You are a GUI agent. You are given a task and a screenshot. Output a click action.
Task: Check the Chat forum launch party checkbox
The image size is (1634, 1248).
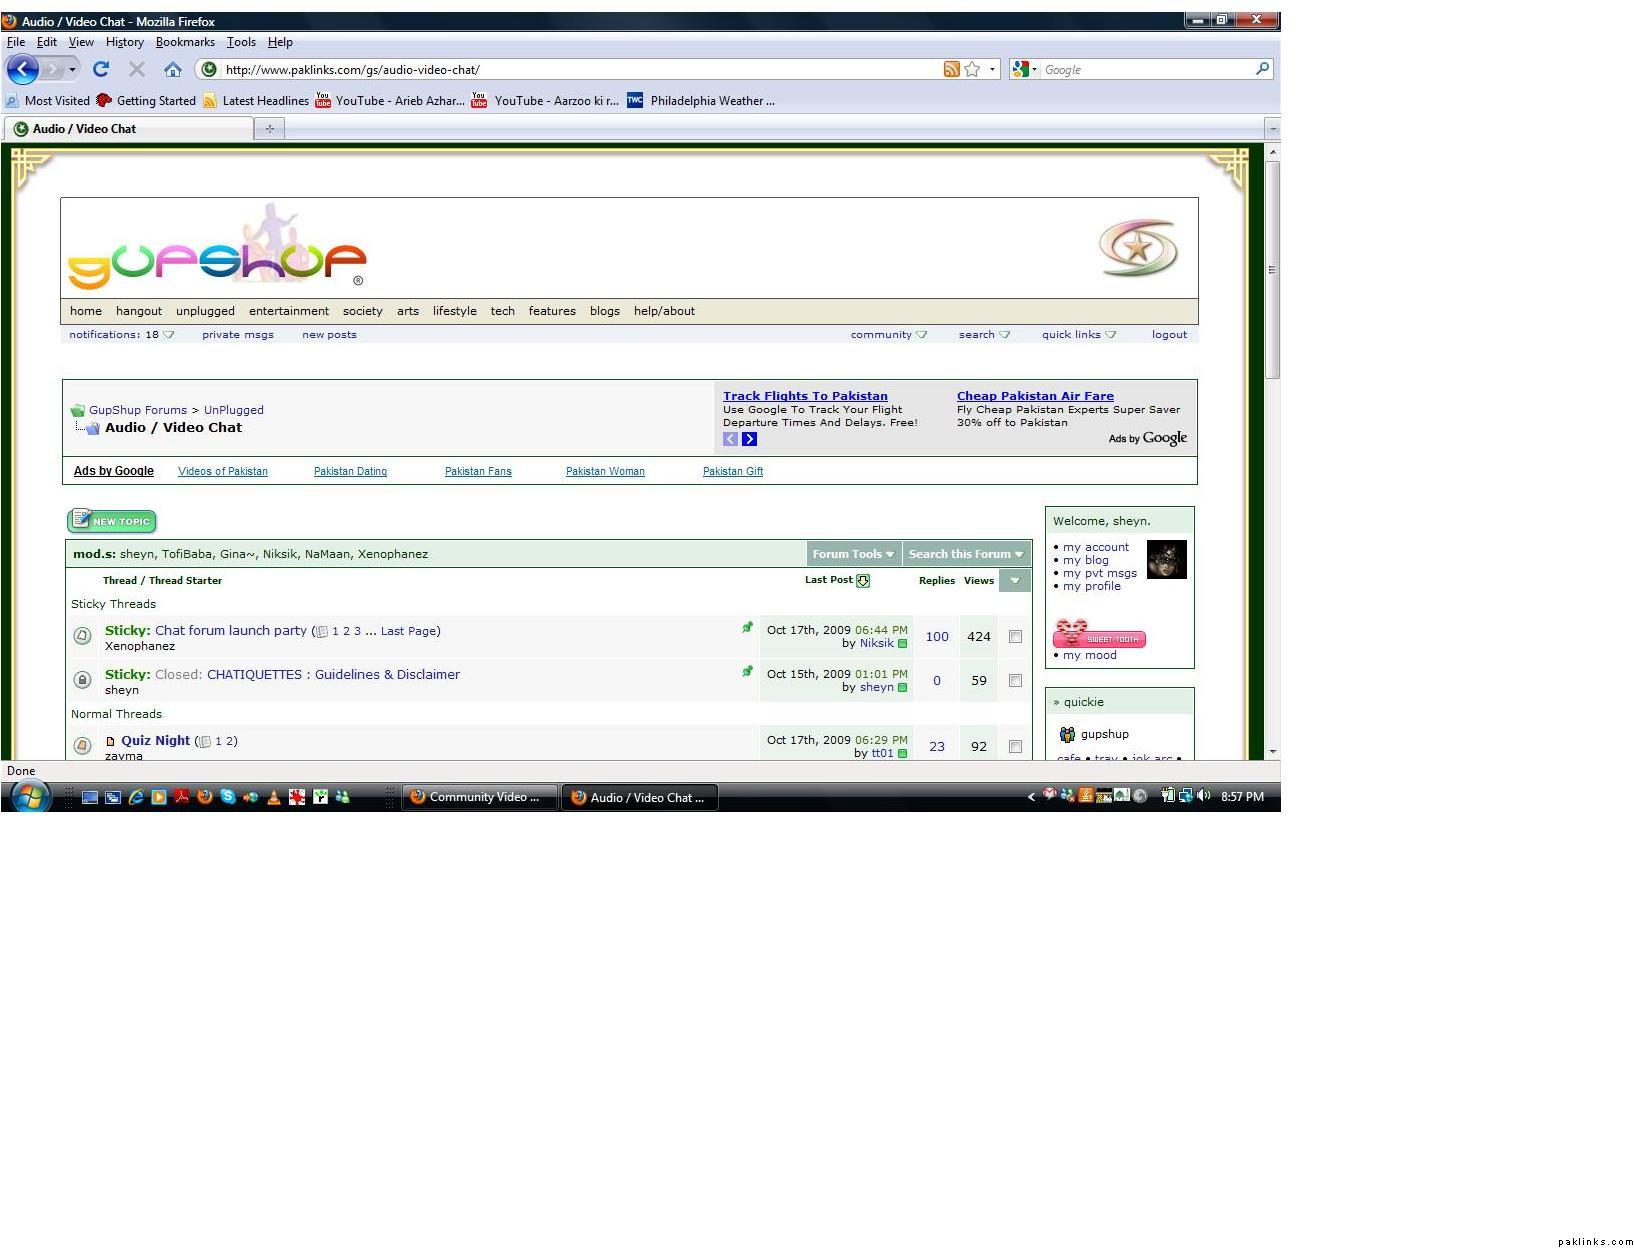pos(1015,637)
